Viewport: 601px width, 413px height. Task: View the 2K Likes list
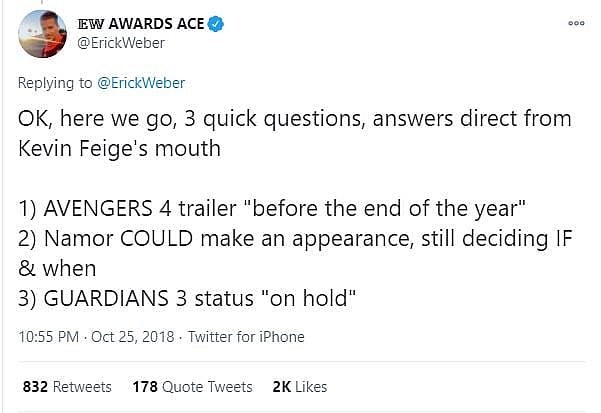pyautogui.click(x=299, y=386)
